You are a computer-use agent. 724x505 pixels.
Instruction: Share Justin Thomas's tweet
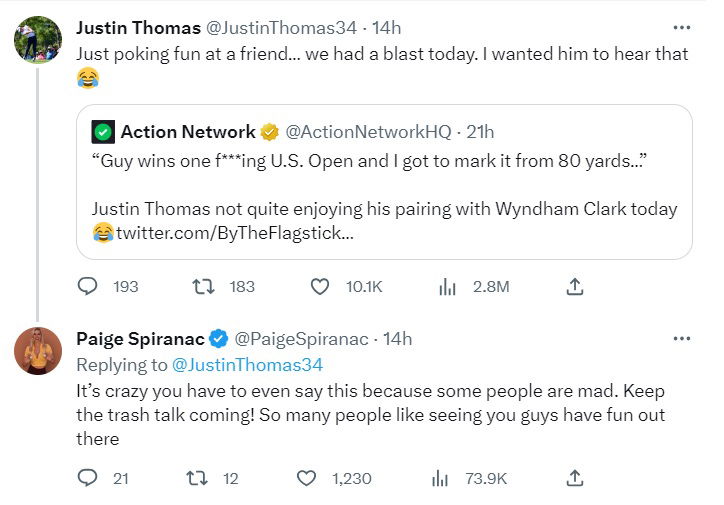(575, 287)
